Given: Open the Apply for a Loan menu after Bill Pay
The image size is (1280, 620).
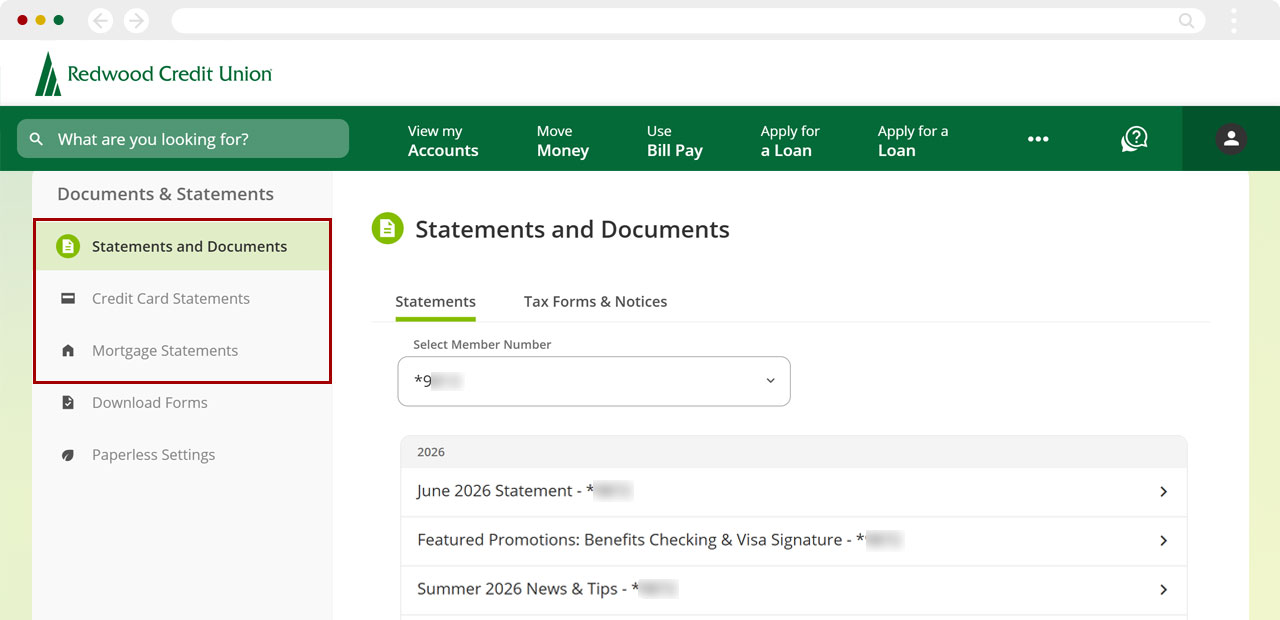Looking at the screenshot, I should (790, 141).
